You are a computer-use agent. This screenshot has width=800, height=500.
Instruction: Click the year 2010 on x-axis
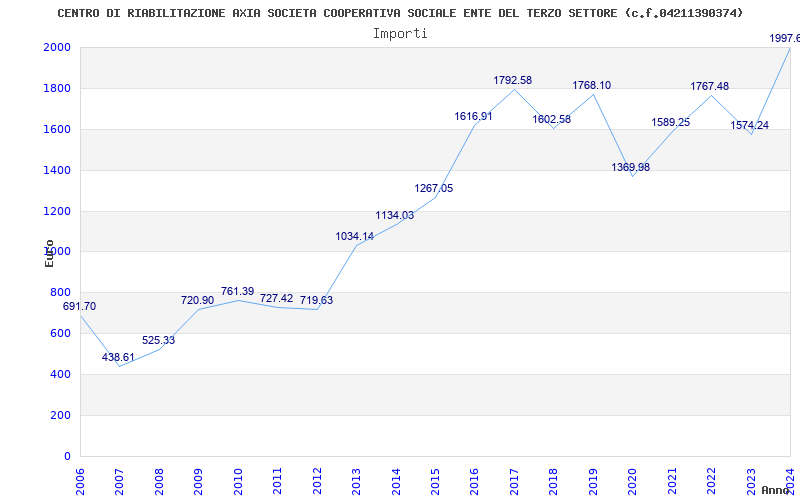tap(238, 481)
